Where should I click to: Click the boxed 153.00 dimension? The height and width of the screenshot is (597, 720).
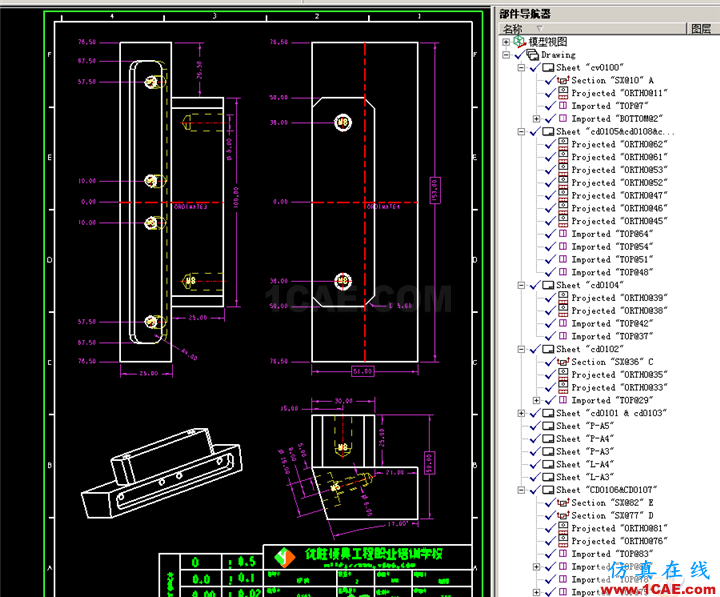tap(435, 190)
